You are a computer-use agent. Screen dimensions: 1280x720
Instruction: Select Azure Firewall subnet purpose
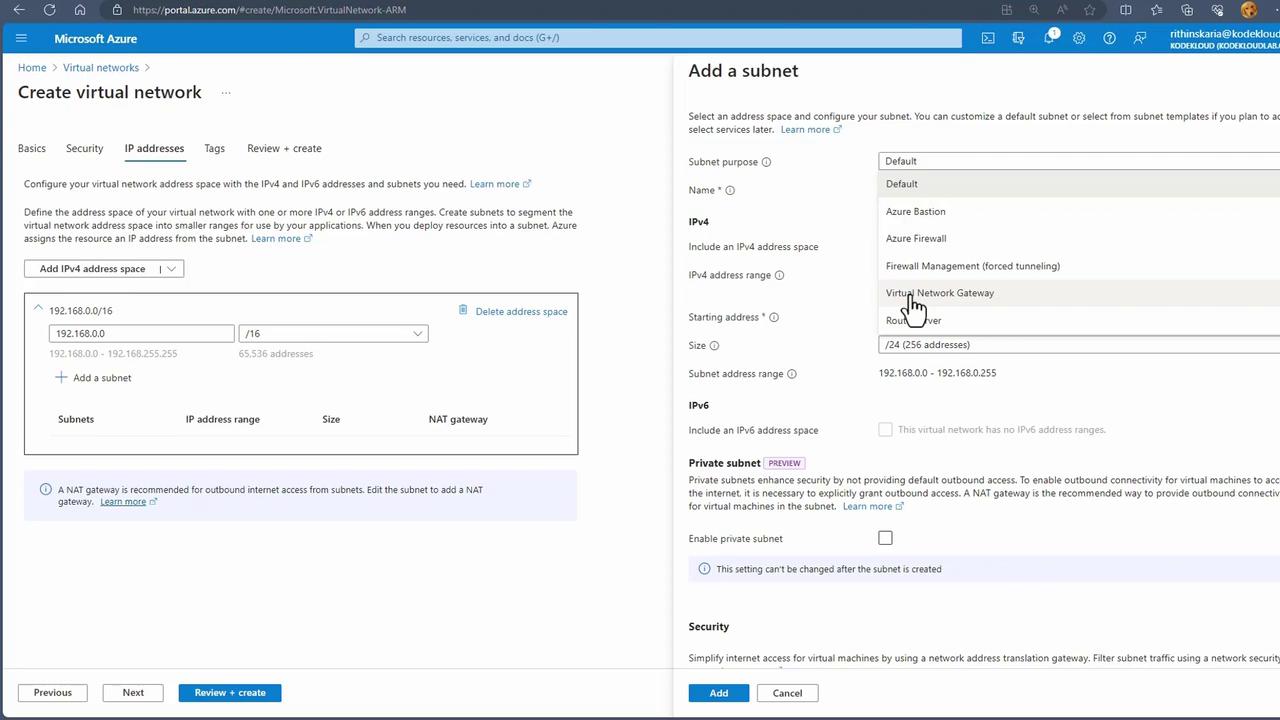[x=1079, y=238]
